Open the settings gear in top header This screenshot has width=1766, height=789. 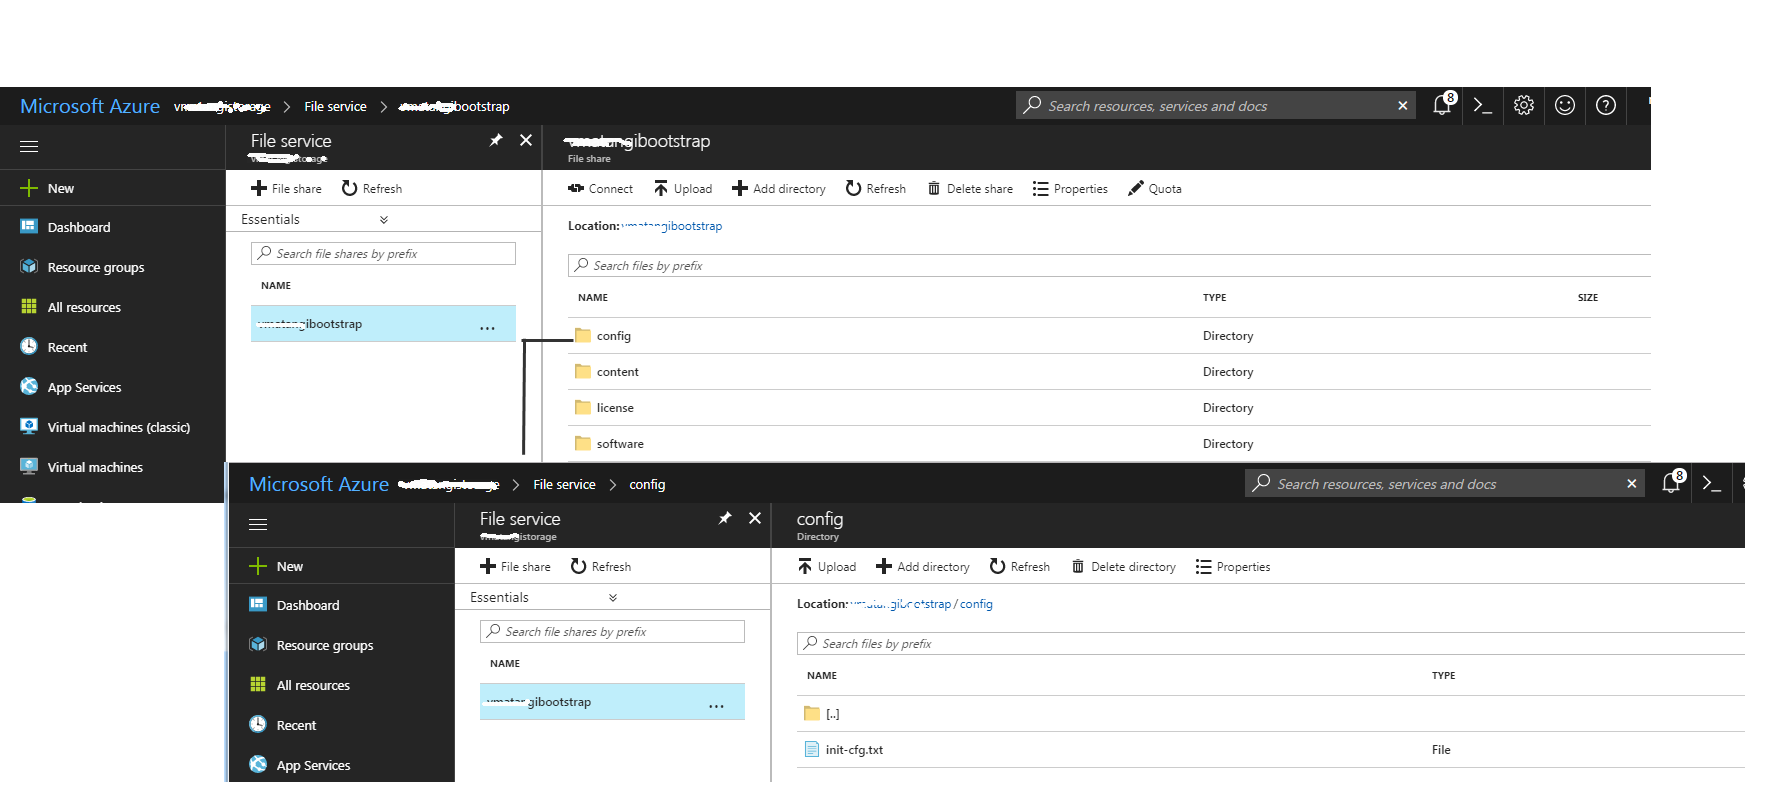1523,106
